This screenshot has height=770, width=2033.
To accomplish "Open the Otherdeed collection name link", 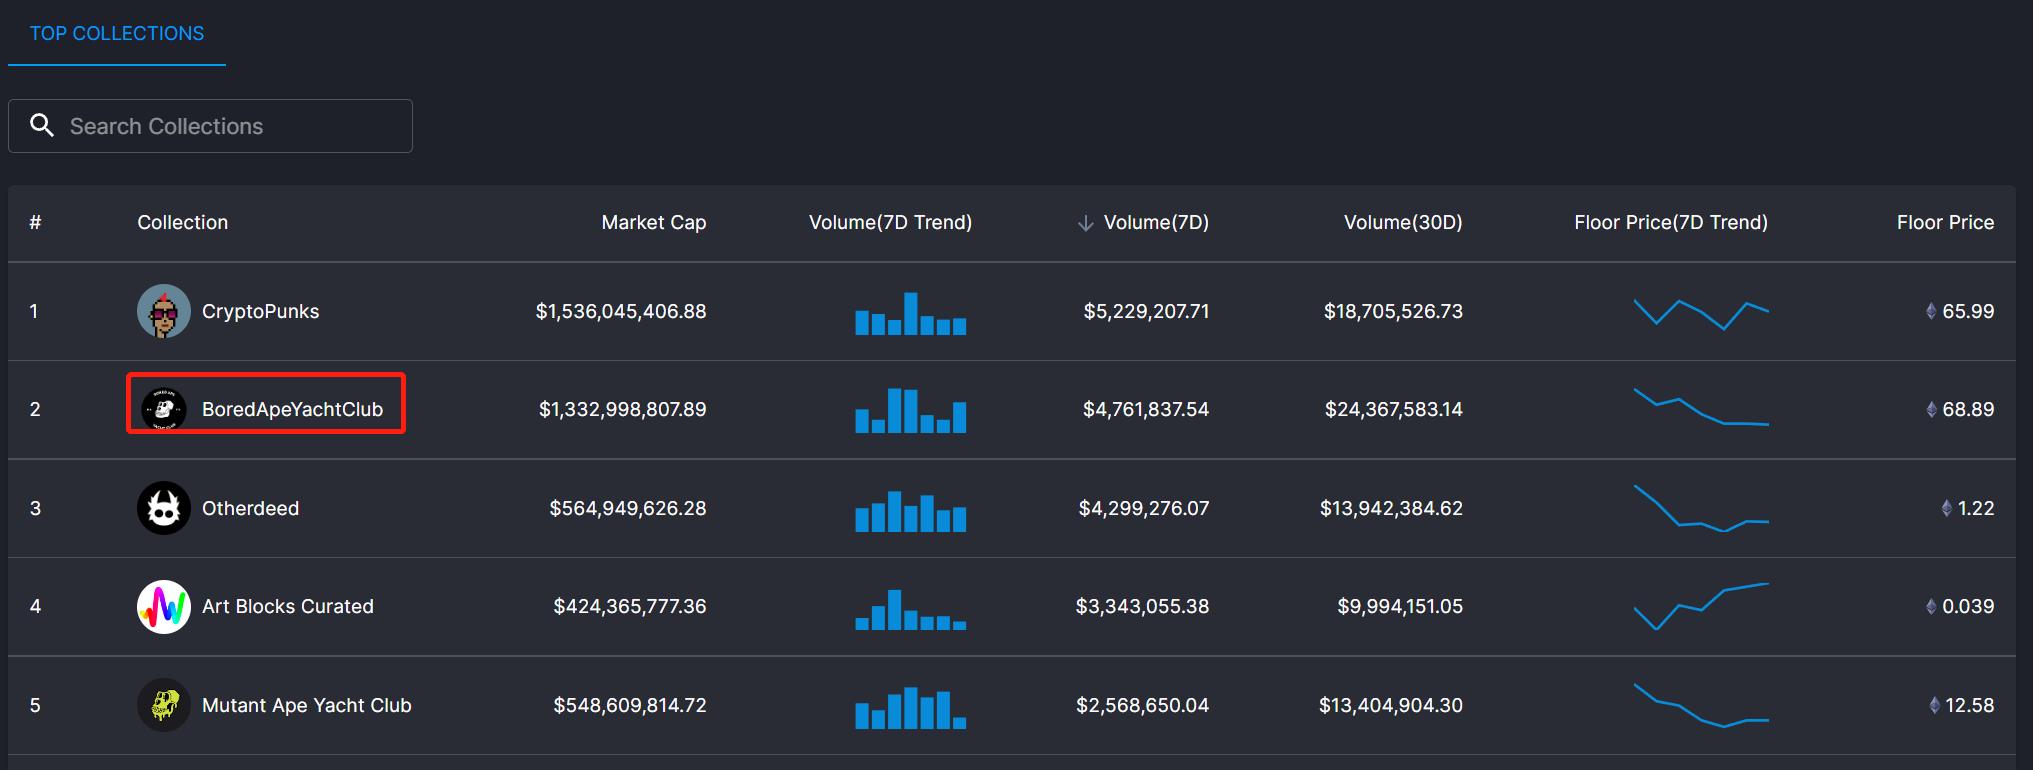I will pyautogui.click(x=250, y=508).
